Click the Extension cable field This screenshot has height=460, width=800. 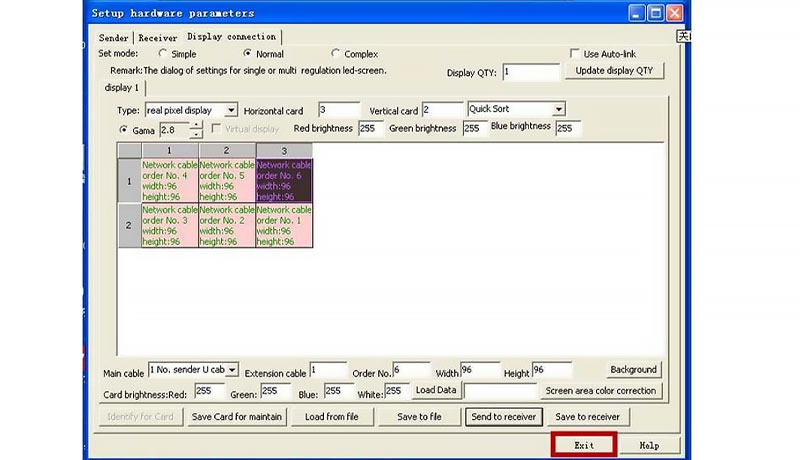coord(329,370)
